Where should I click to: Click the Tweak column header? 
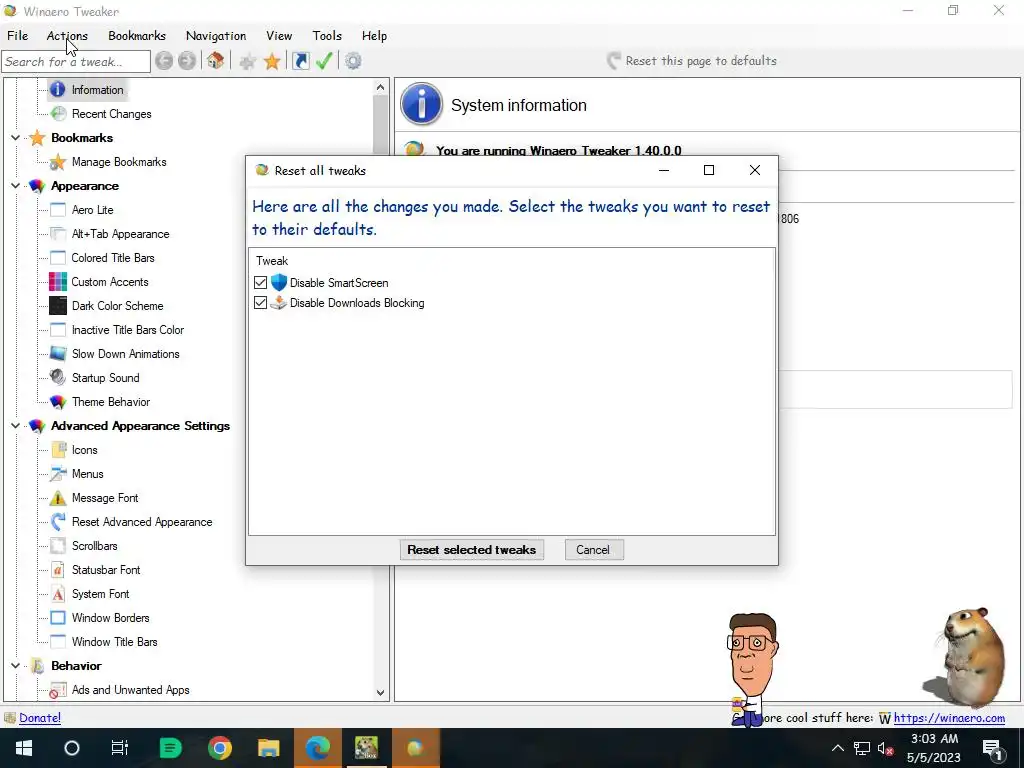(272, 261)
